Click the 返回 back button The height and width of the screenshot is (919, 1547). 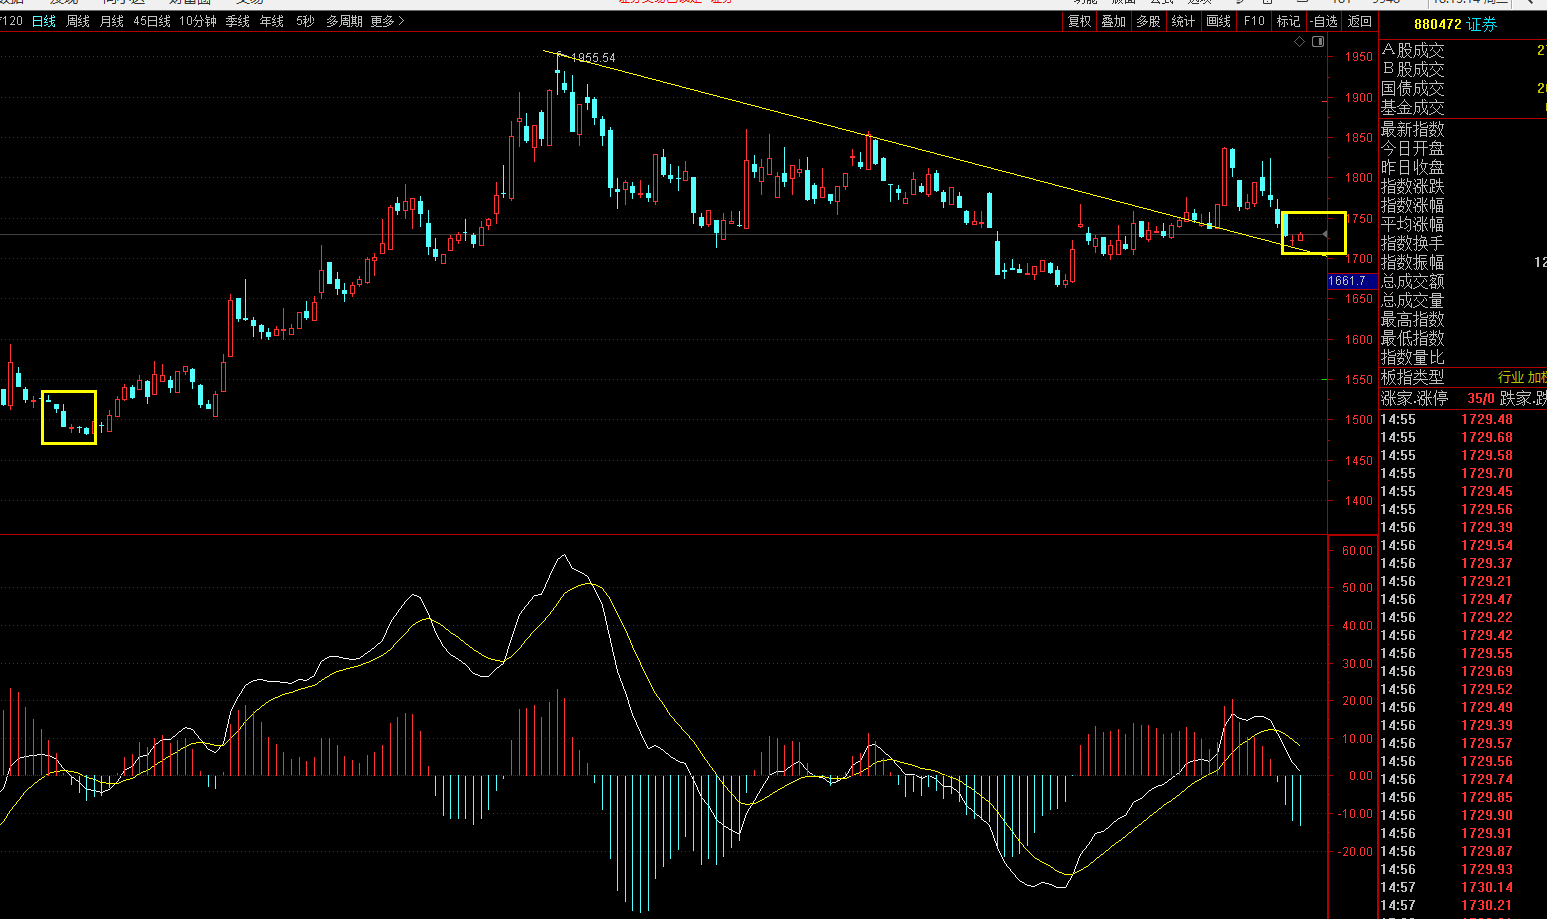1359,21
